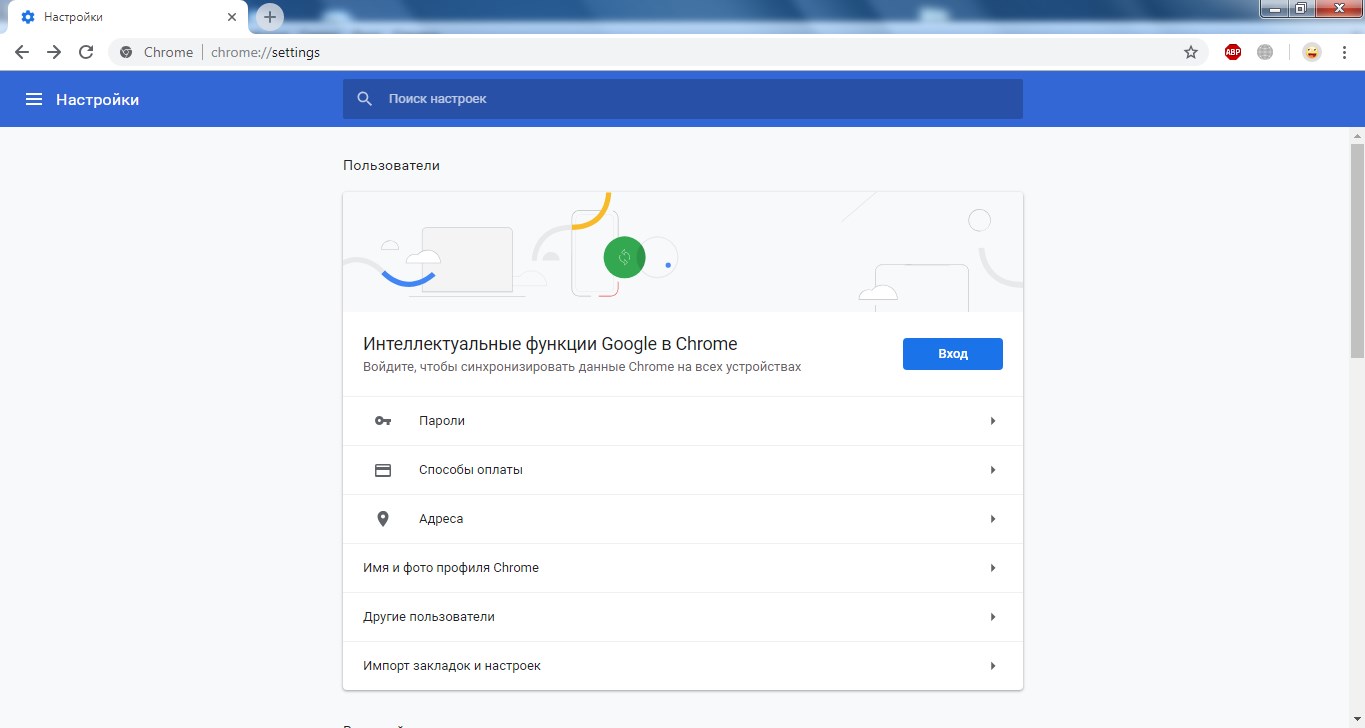Viewport: 1365px width, 728px height.
Task: Reload the settings page
Action: (x=86, y=52)
